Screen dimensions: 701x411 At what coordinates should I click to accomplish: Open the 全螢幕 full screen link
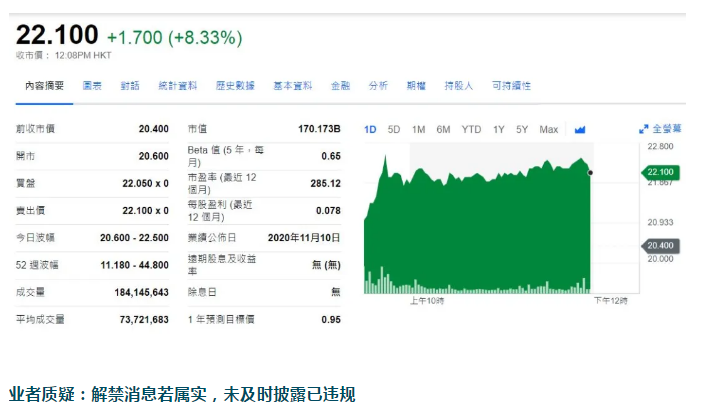click(x=667, y=129)
